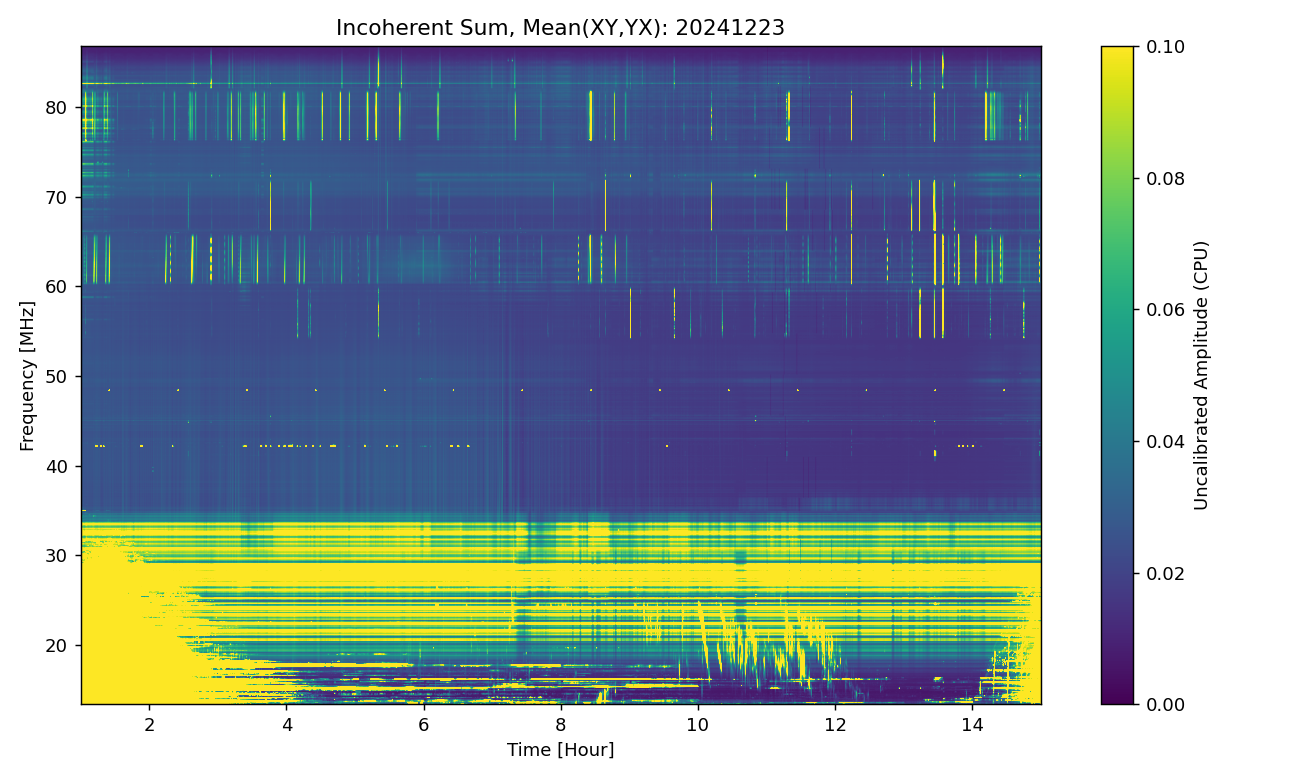This screenshot has width=1300, height=780.
Task: Click the "Time [Hour]" x-axis label
Action: tap(560, 750)
